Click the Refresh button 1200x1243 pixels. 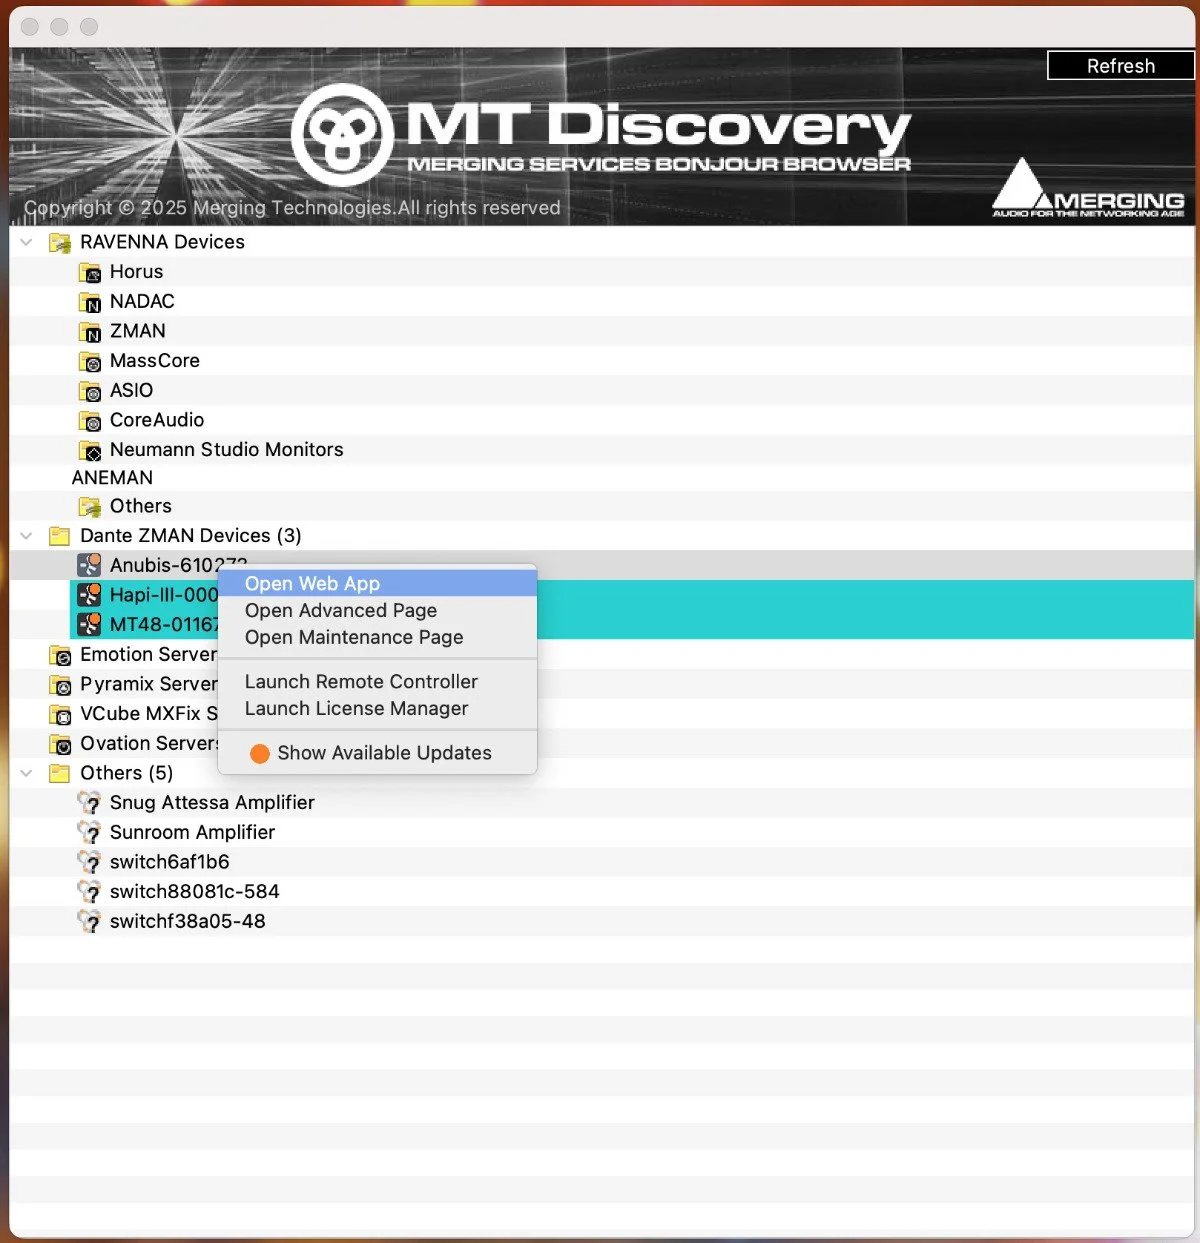tap(1120, 66)
